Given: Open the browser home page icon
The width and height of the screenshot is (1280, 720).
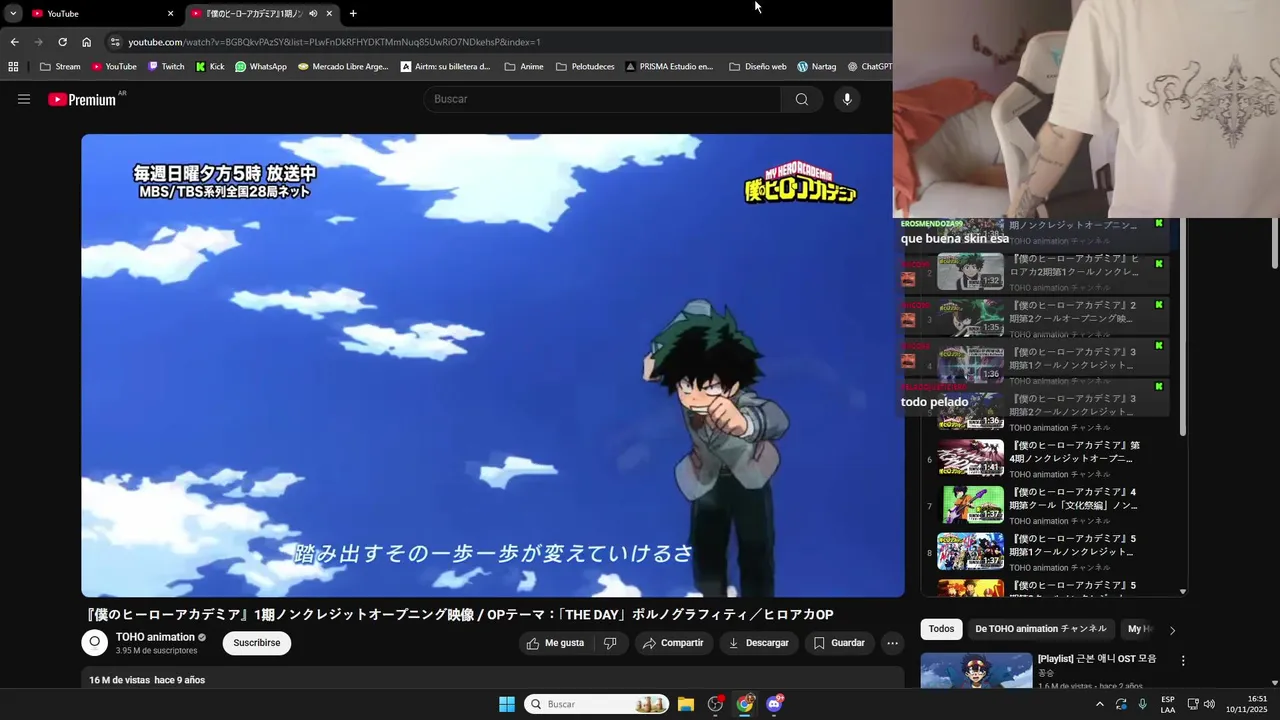Looking at the screenshot, I should [x=87, y=42].
